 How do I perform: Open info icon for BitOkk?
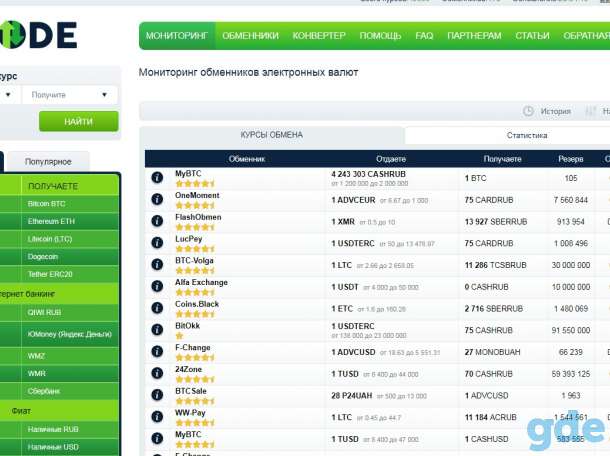(x=157, y=330)
